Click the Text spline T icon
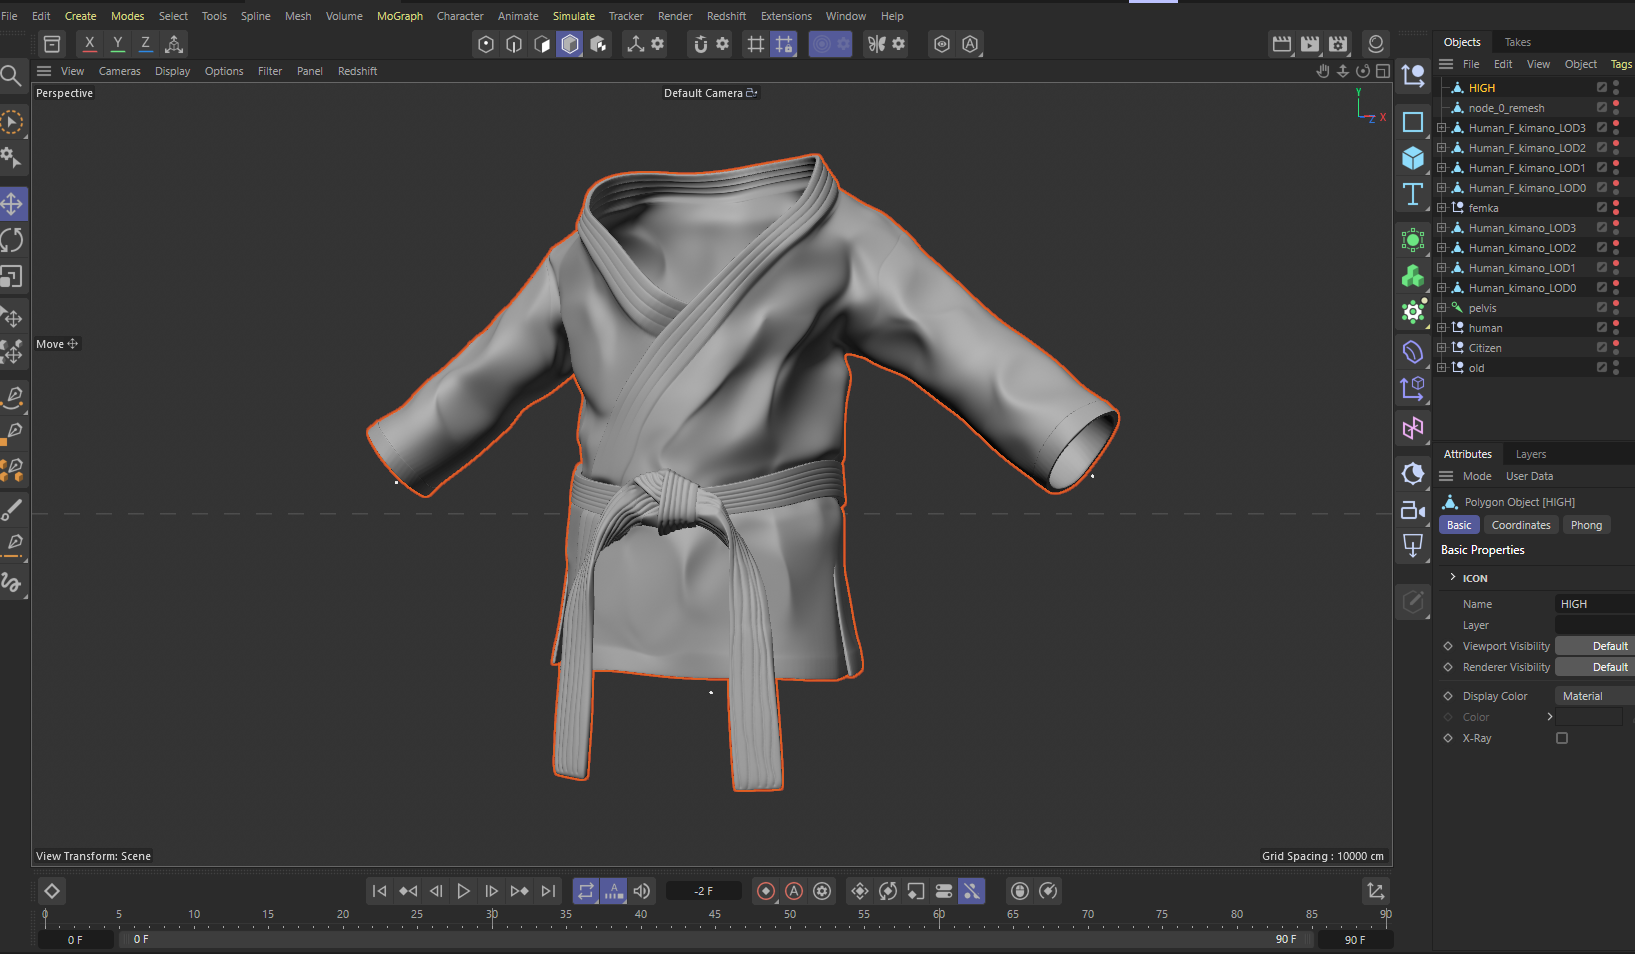The image size is (1635, 954). (x=1412, y=194)
